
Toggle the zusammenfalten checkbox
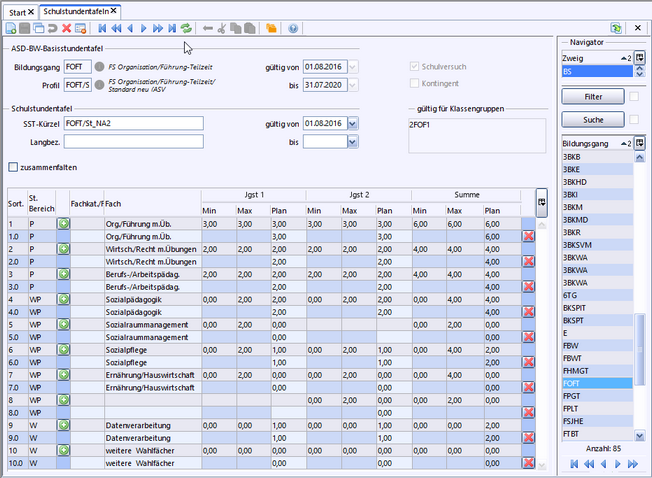pyautogui.click(x=13, y=167)
